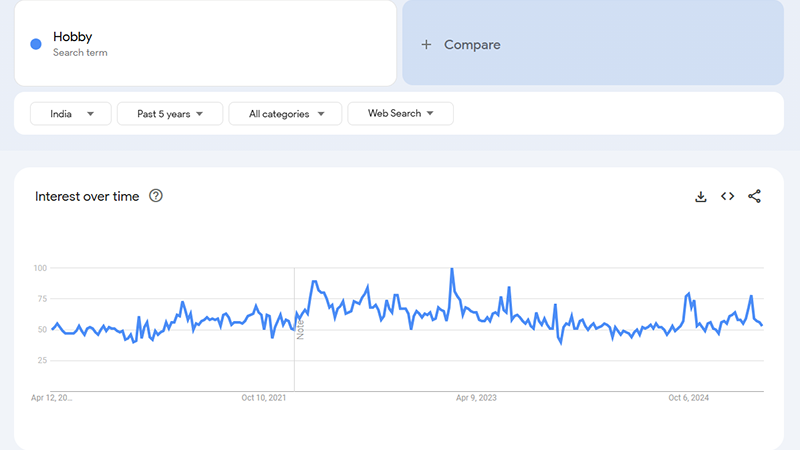Image resolution: width=800 pixels, height=450 pixels.
Task: Click the 25 y-axis label
Action: pos(42,361)
